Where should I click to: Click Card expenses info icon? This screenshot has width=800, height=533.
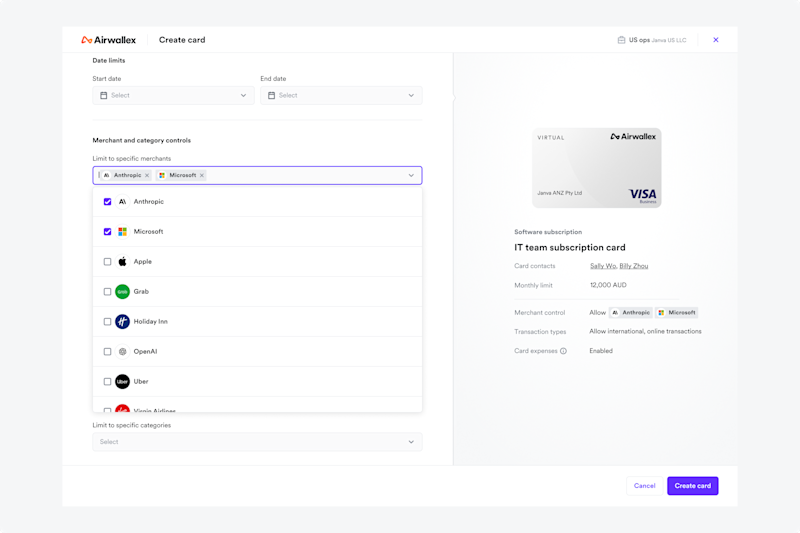coord(563,351)
